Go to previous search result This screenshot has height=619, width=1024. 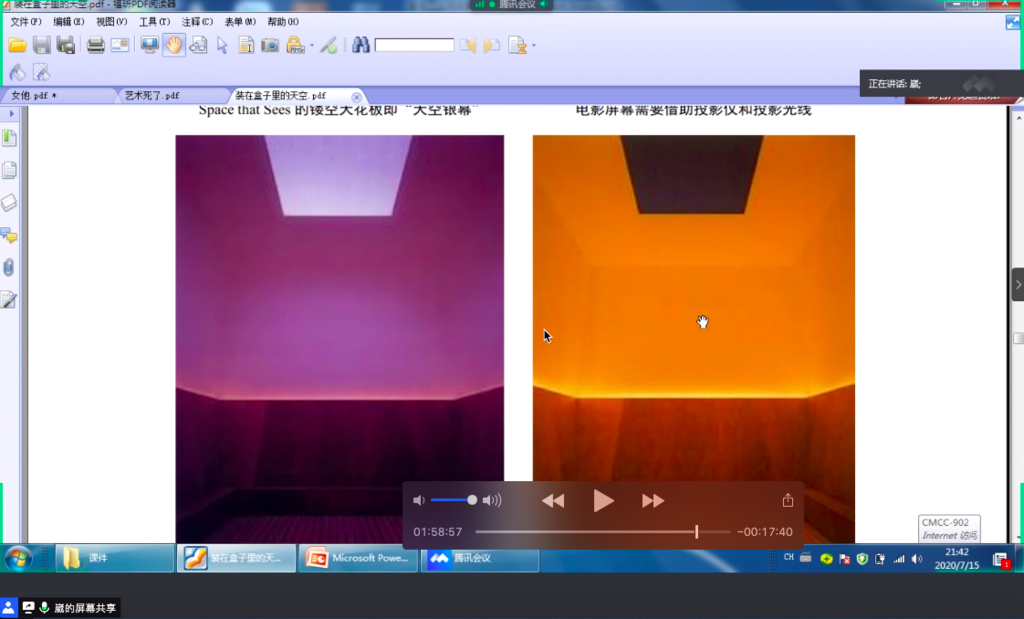pos(468,45)
